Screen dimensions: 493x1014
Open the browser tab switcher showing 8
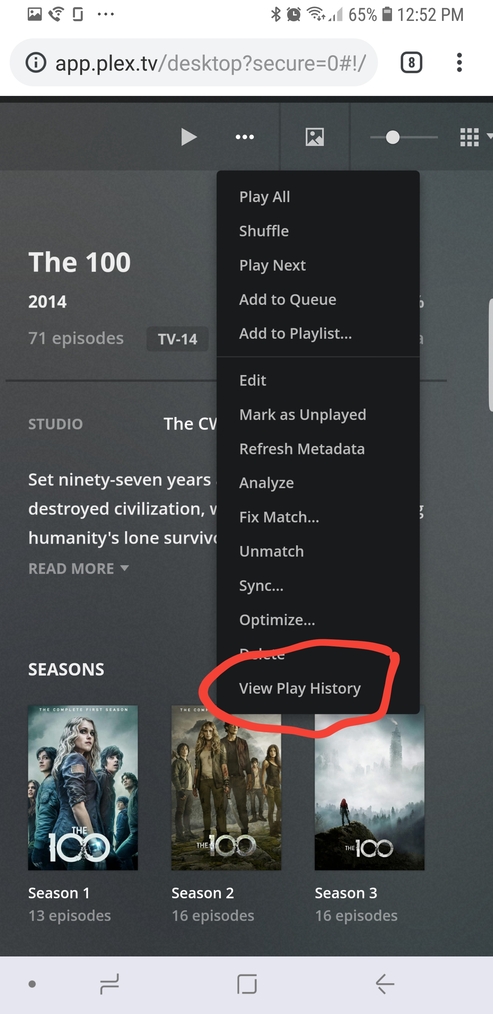coord(411,62)
